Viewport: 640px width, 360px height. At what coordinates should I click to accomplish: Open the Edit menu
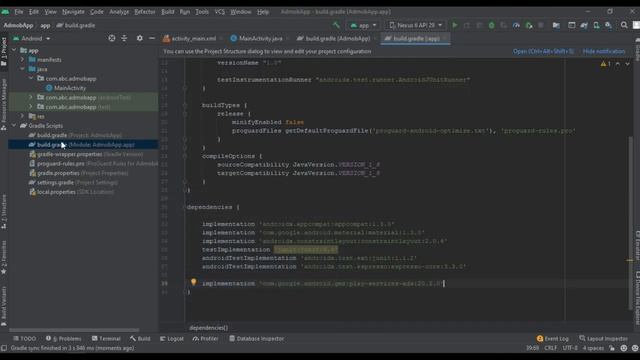(x=33, y=12)
